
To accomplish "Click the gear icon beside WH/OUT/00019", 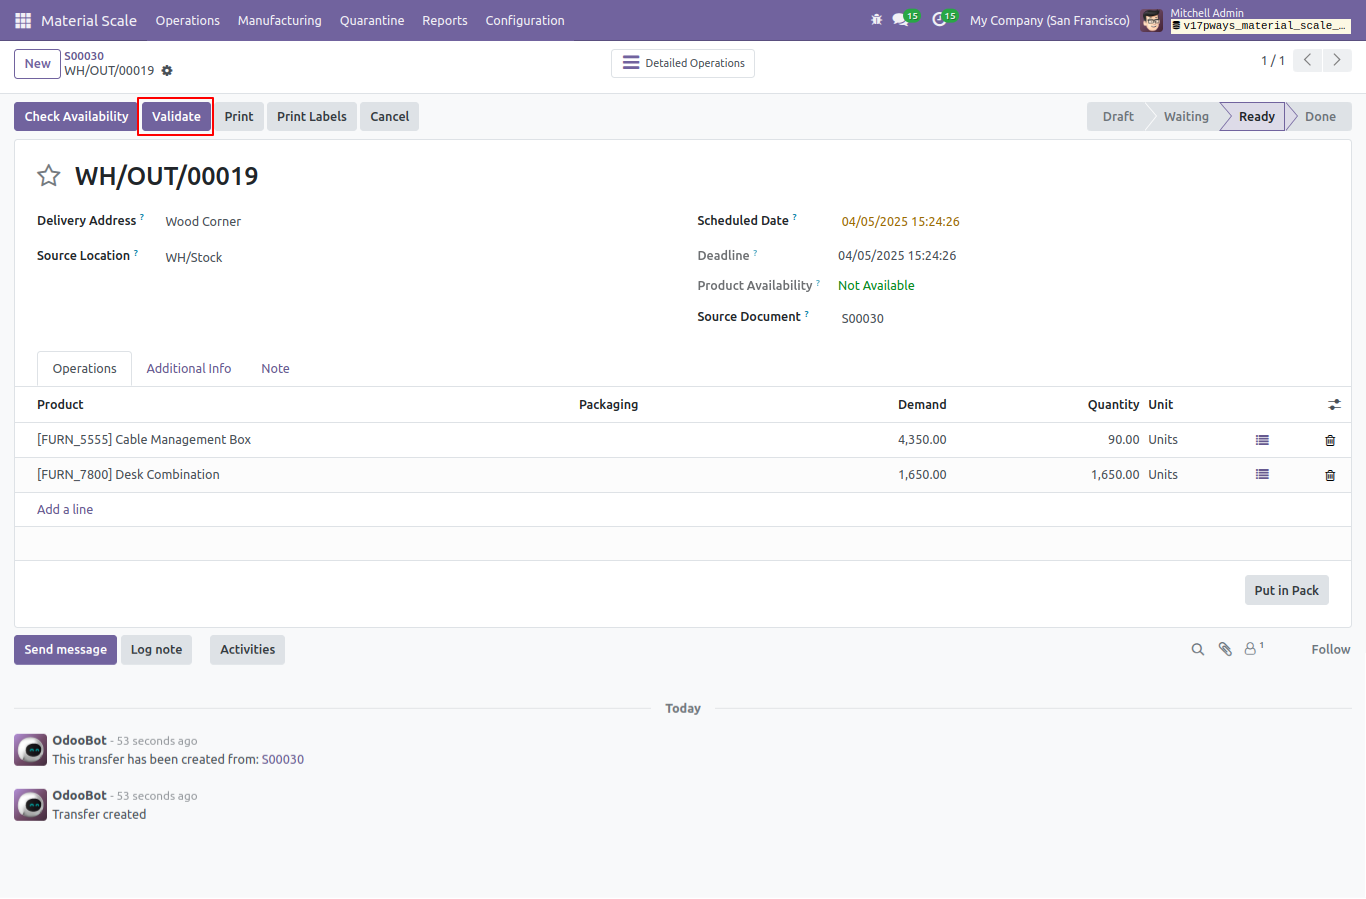I will point(167,71).
